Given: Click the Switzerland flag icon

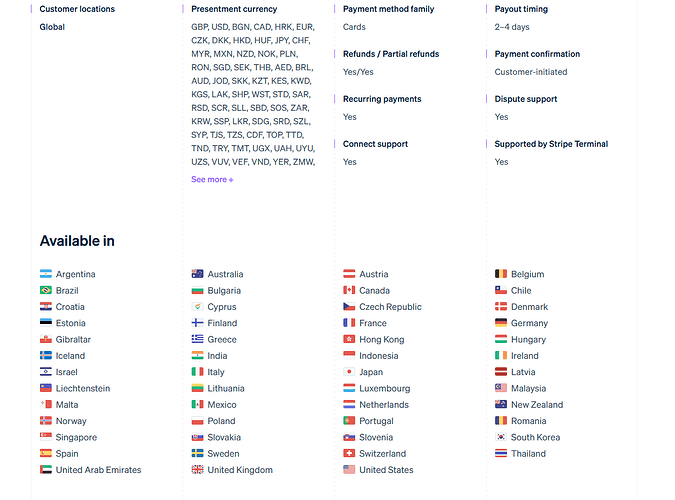Looking at the screenshot, I should click(x=349, y=454).
